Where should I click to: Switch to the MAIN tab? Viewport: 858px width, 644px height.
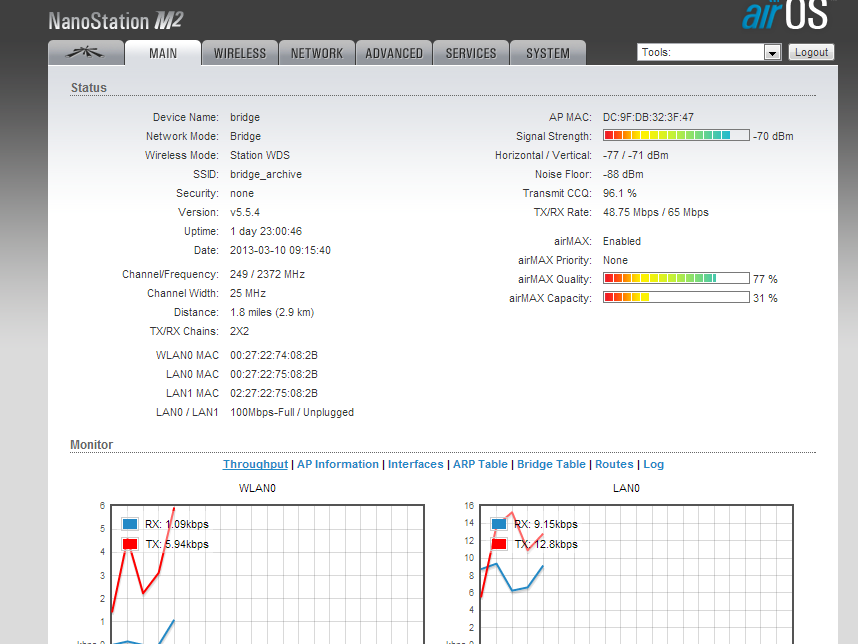[x=163, y=53]
